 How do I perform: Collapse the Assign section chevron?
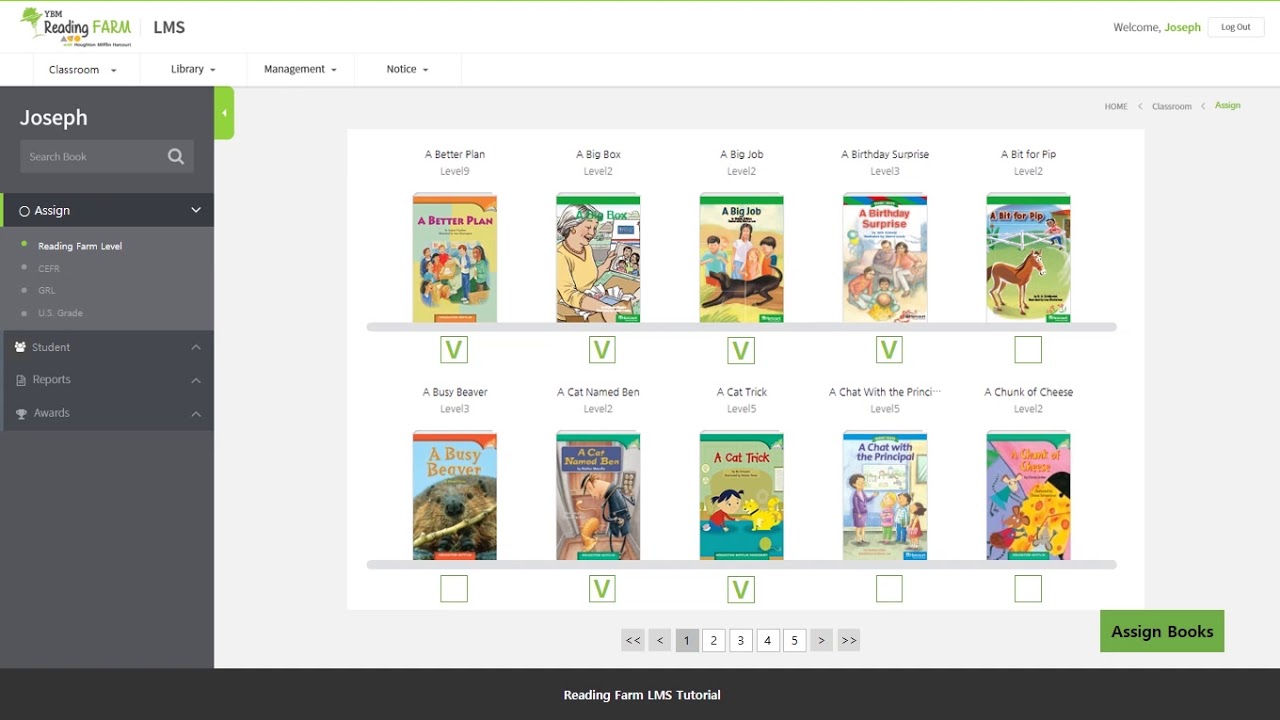pyautogui.click(x=196, y=210)
